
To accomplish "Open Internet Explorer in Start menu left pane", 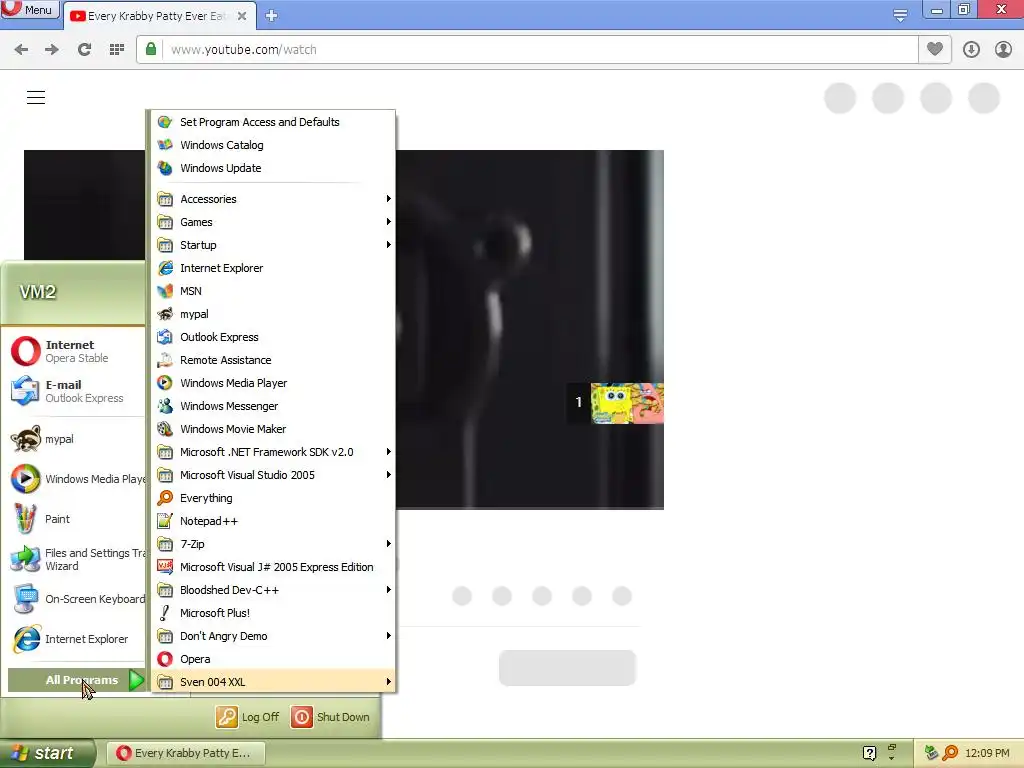I will click(x=76, y=639).
